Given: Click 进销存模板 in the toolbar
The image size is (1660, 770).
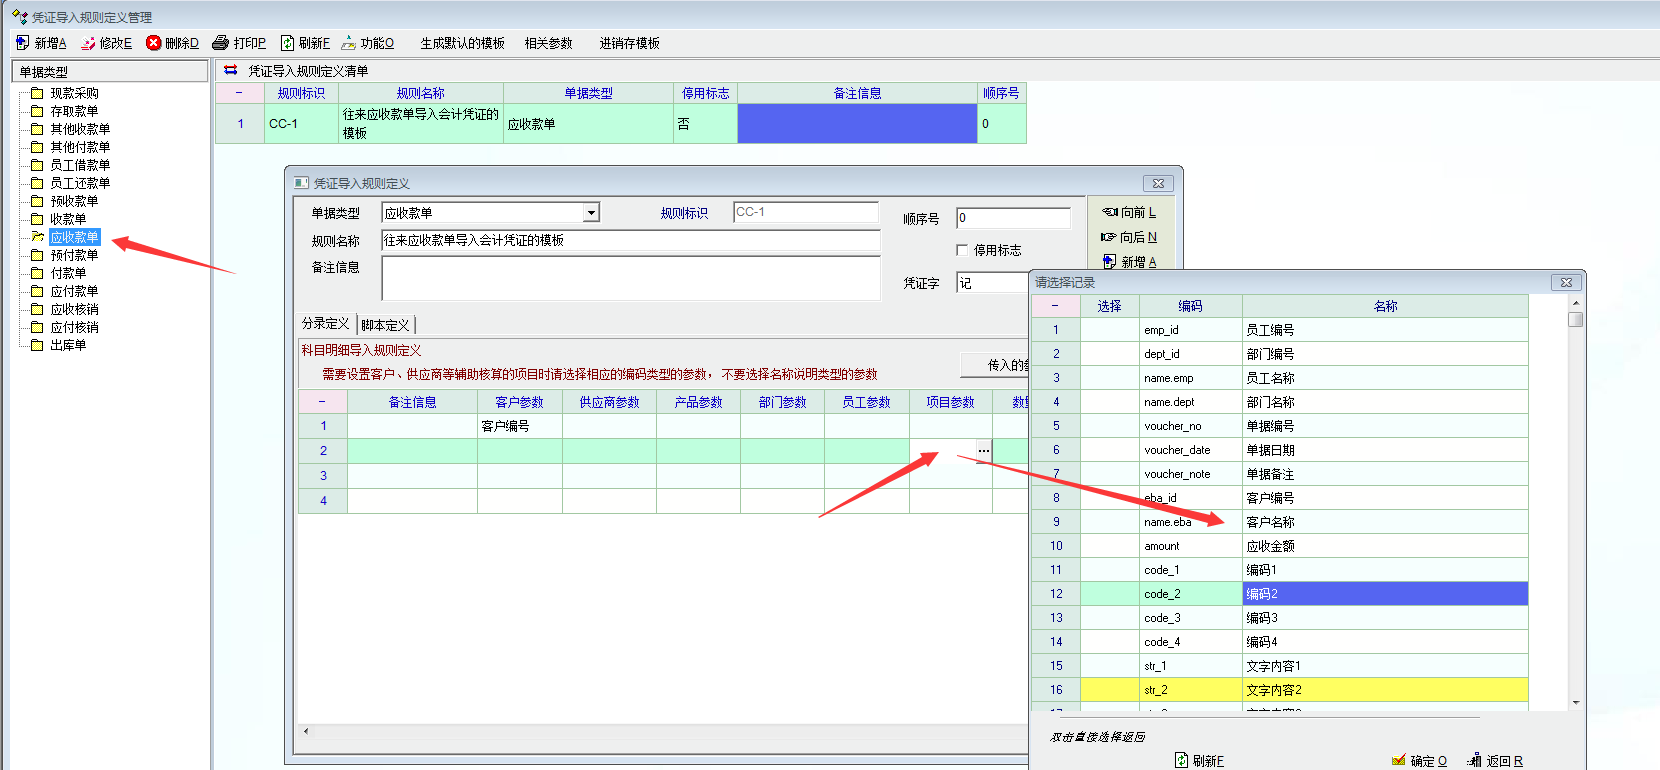Looking at the screenshot, I should (x=629, y=43).
